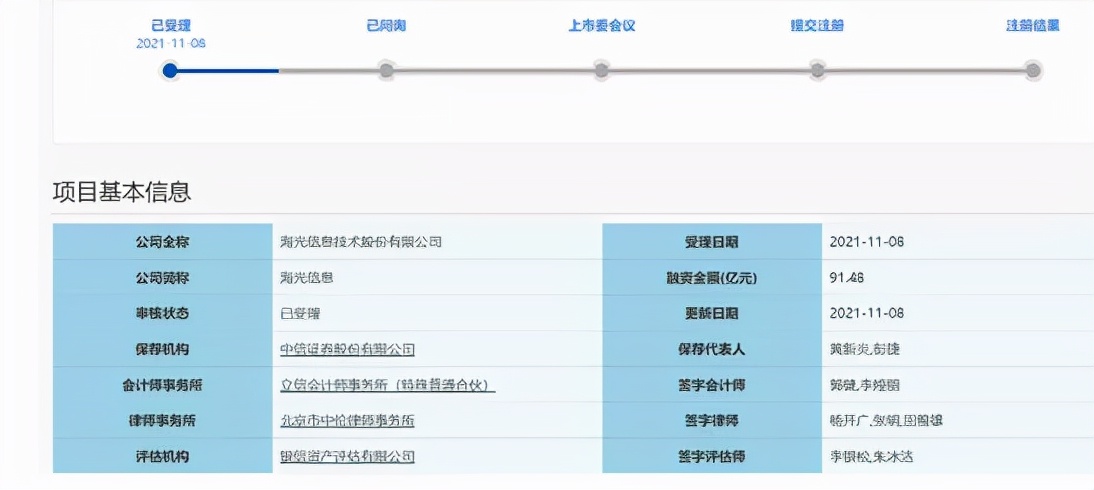Click the company short name value cell
This screenshot has width=1094, height=490.
[437, 278]
